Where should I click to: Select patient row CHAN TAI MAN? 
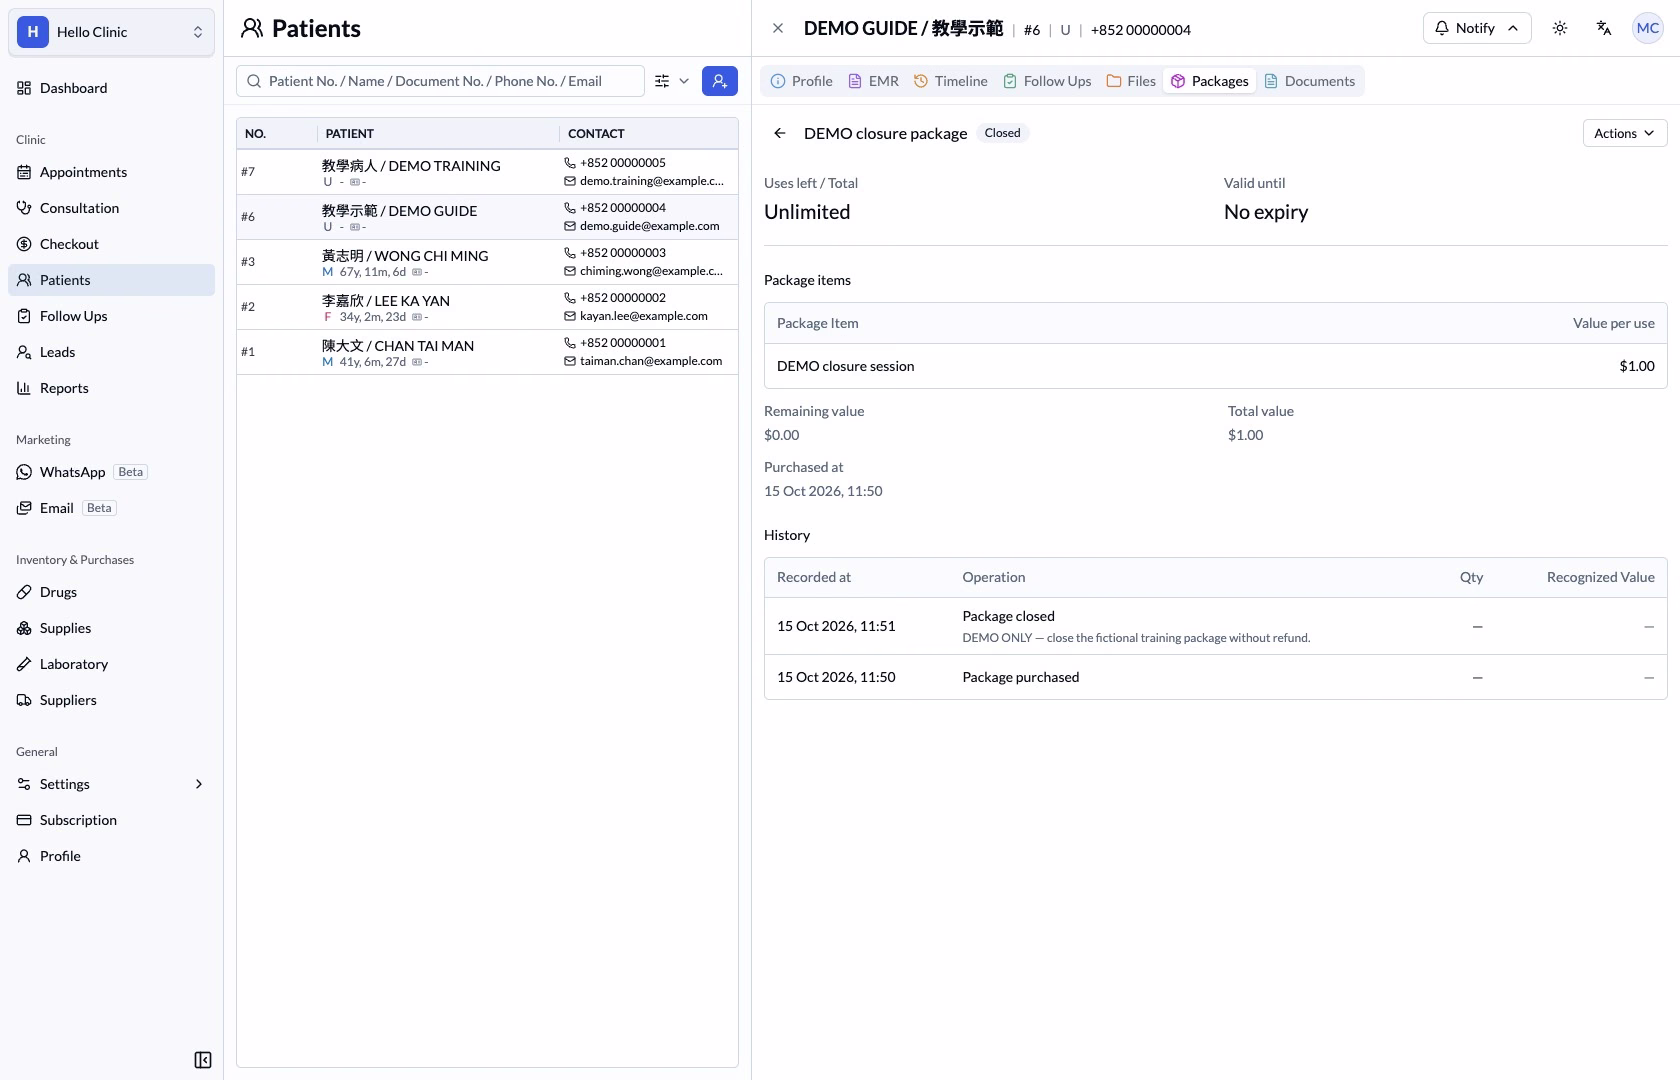click(487, 352)
